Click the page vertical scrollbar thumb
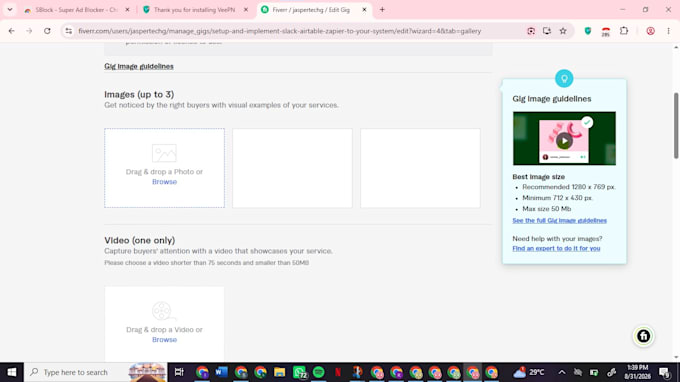 point(676,126)
